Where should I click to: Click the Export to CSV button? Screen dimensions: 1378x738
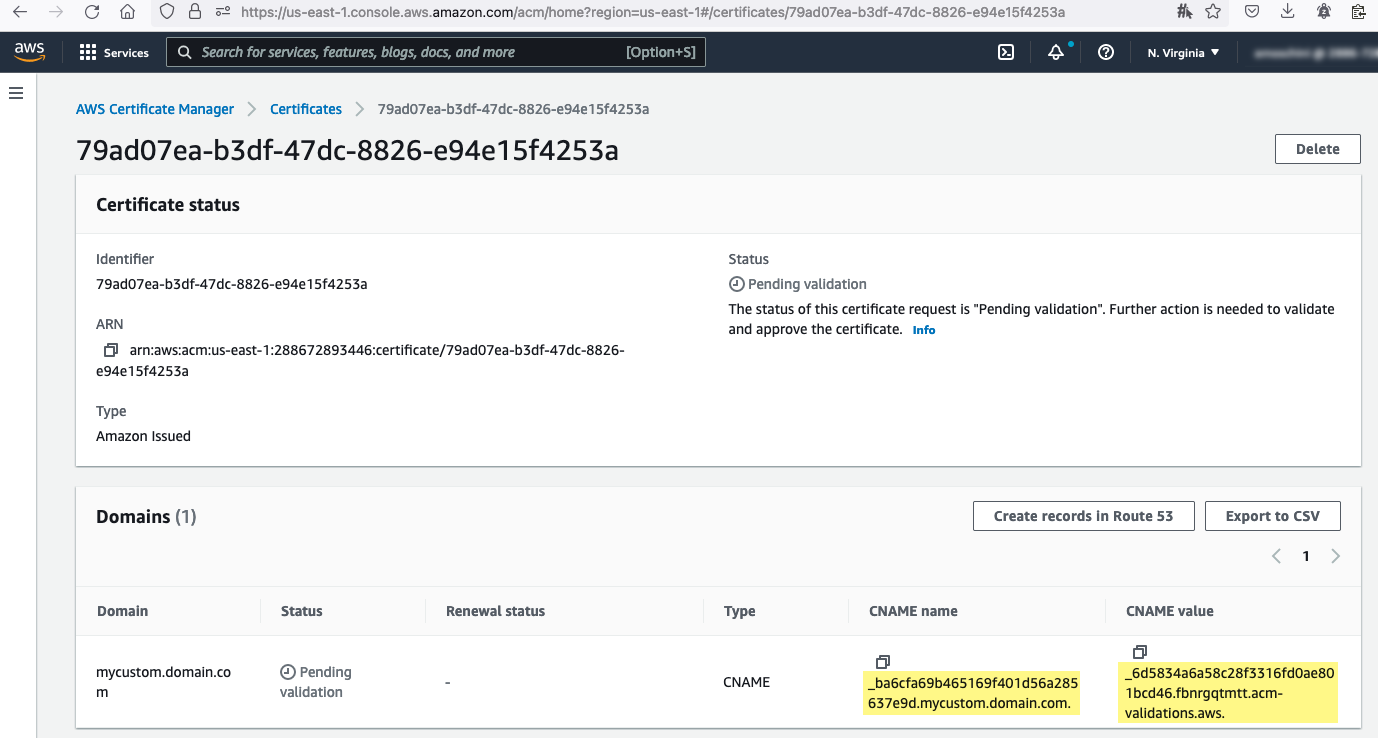coord(1273,516)
